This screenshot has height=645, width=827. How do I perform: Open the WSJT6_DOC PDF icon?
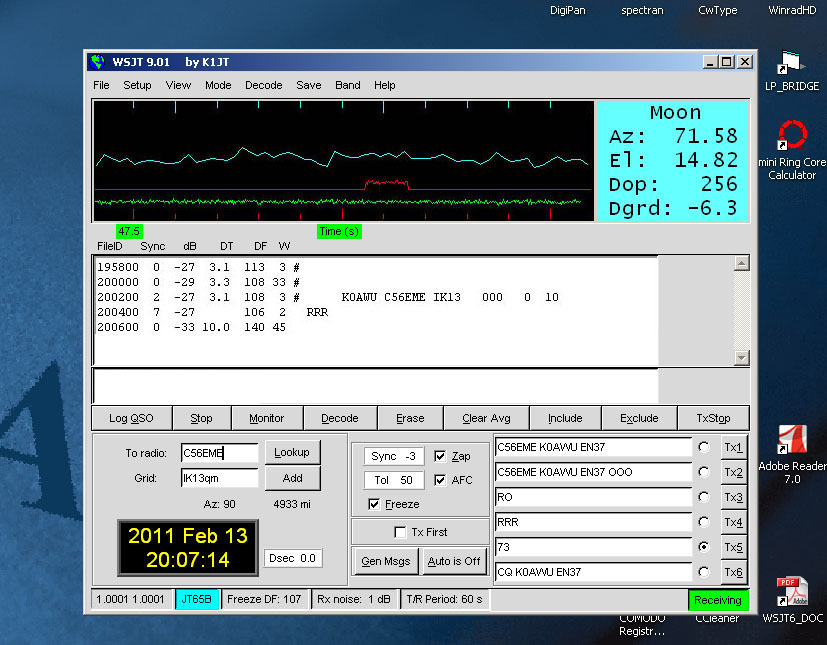coord(792,590)
